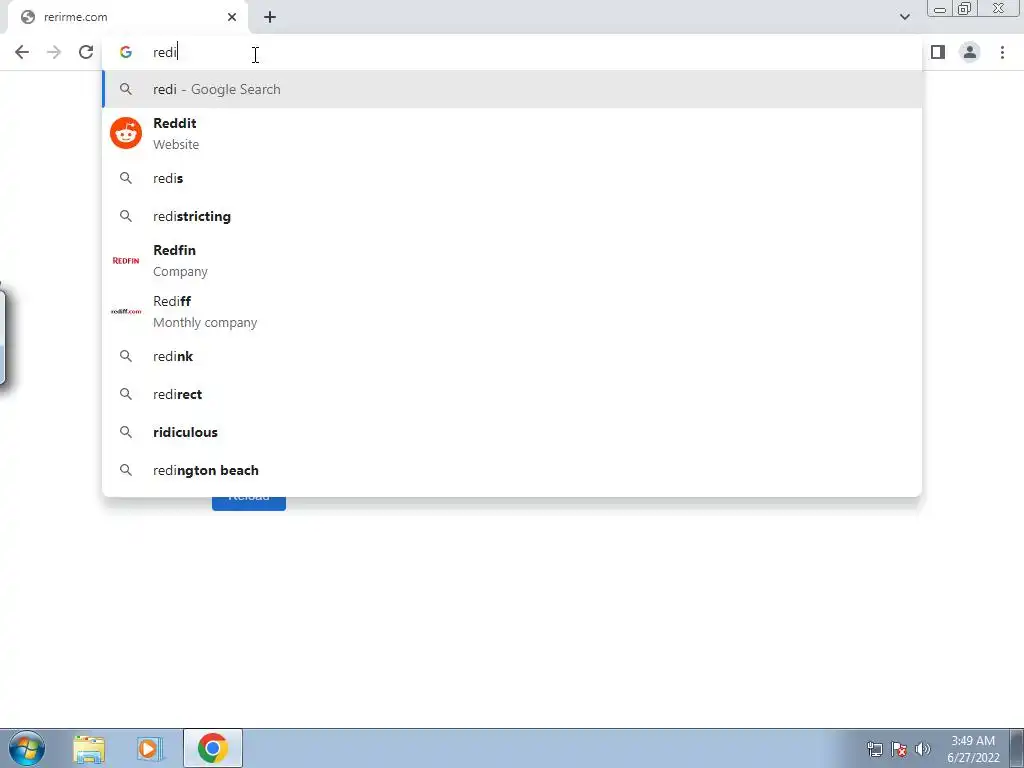Toggle the browser side panel icon
Viewport: 1024px width, 768px height.
pos(938,52)
